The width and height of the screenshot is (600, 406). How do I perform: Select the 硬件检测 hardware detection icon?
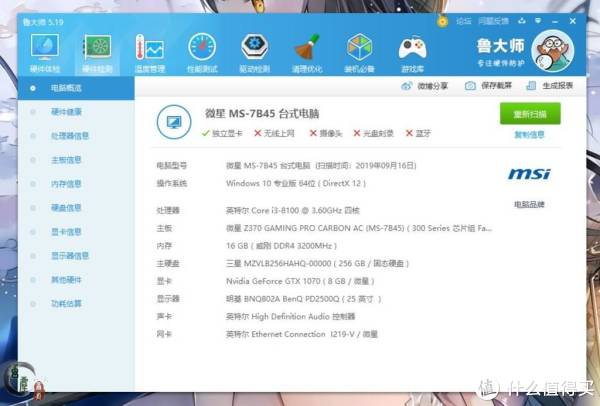pyautogui.click(x=98, y=52)
